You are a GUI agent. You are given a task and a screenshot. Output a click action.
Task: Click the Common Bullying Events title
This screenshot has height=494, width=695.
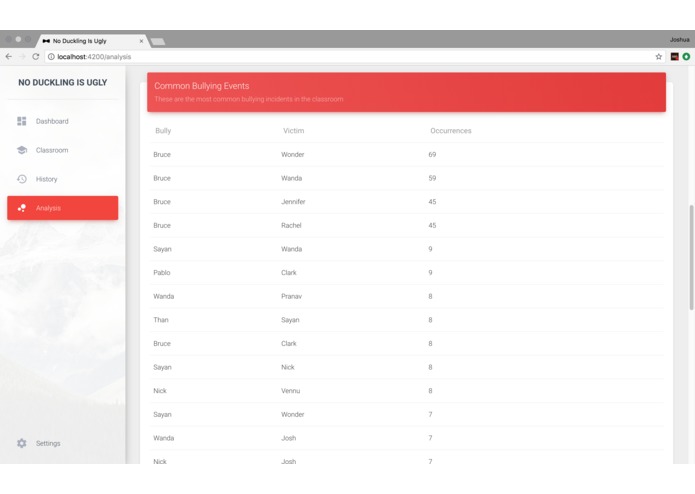(x=202, y=86)
